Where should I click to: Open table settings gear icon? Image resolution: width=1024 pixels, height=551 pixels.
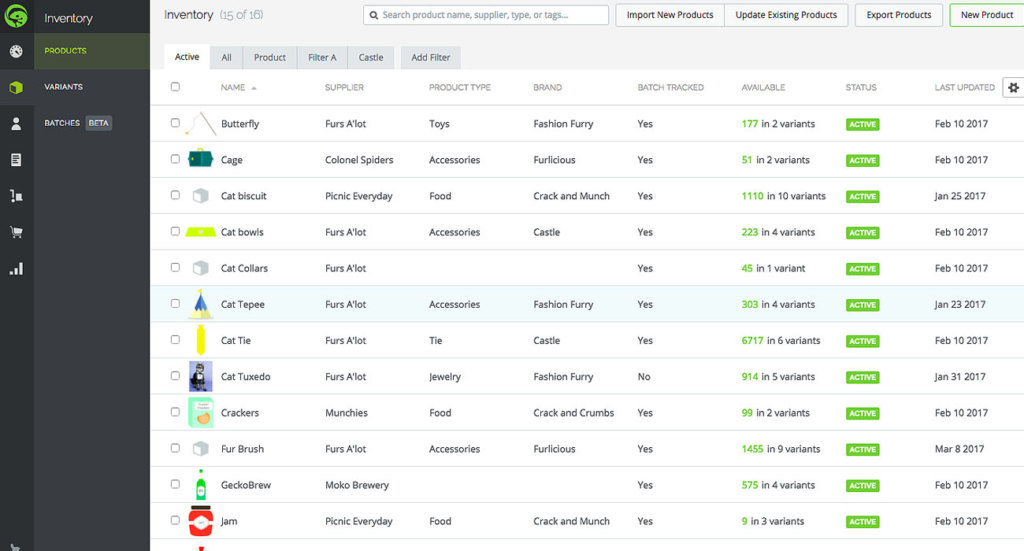[x=1013, y=87]
